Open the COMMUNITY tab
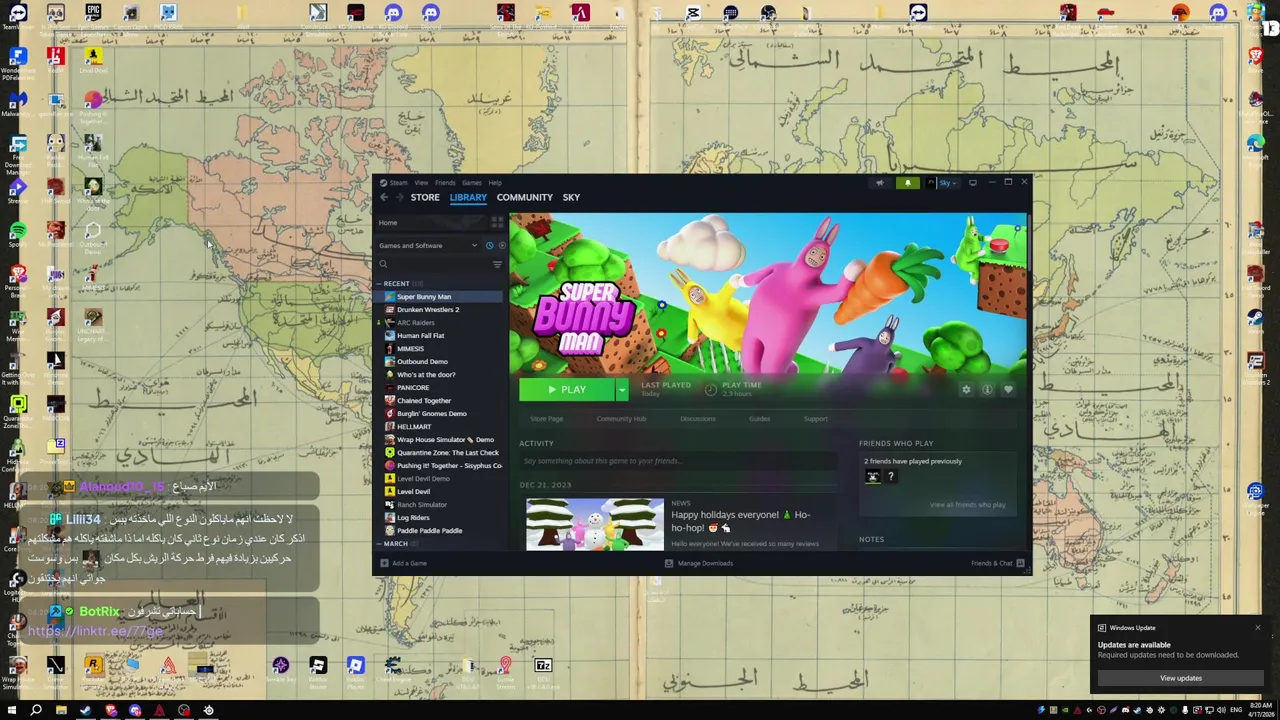This screenshot has height=720, width=1280. tap(525, 197)
